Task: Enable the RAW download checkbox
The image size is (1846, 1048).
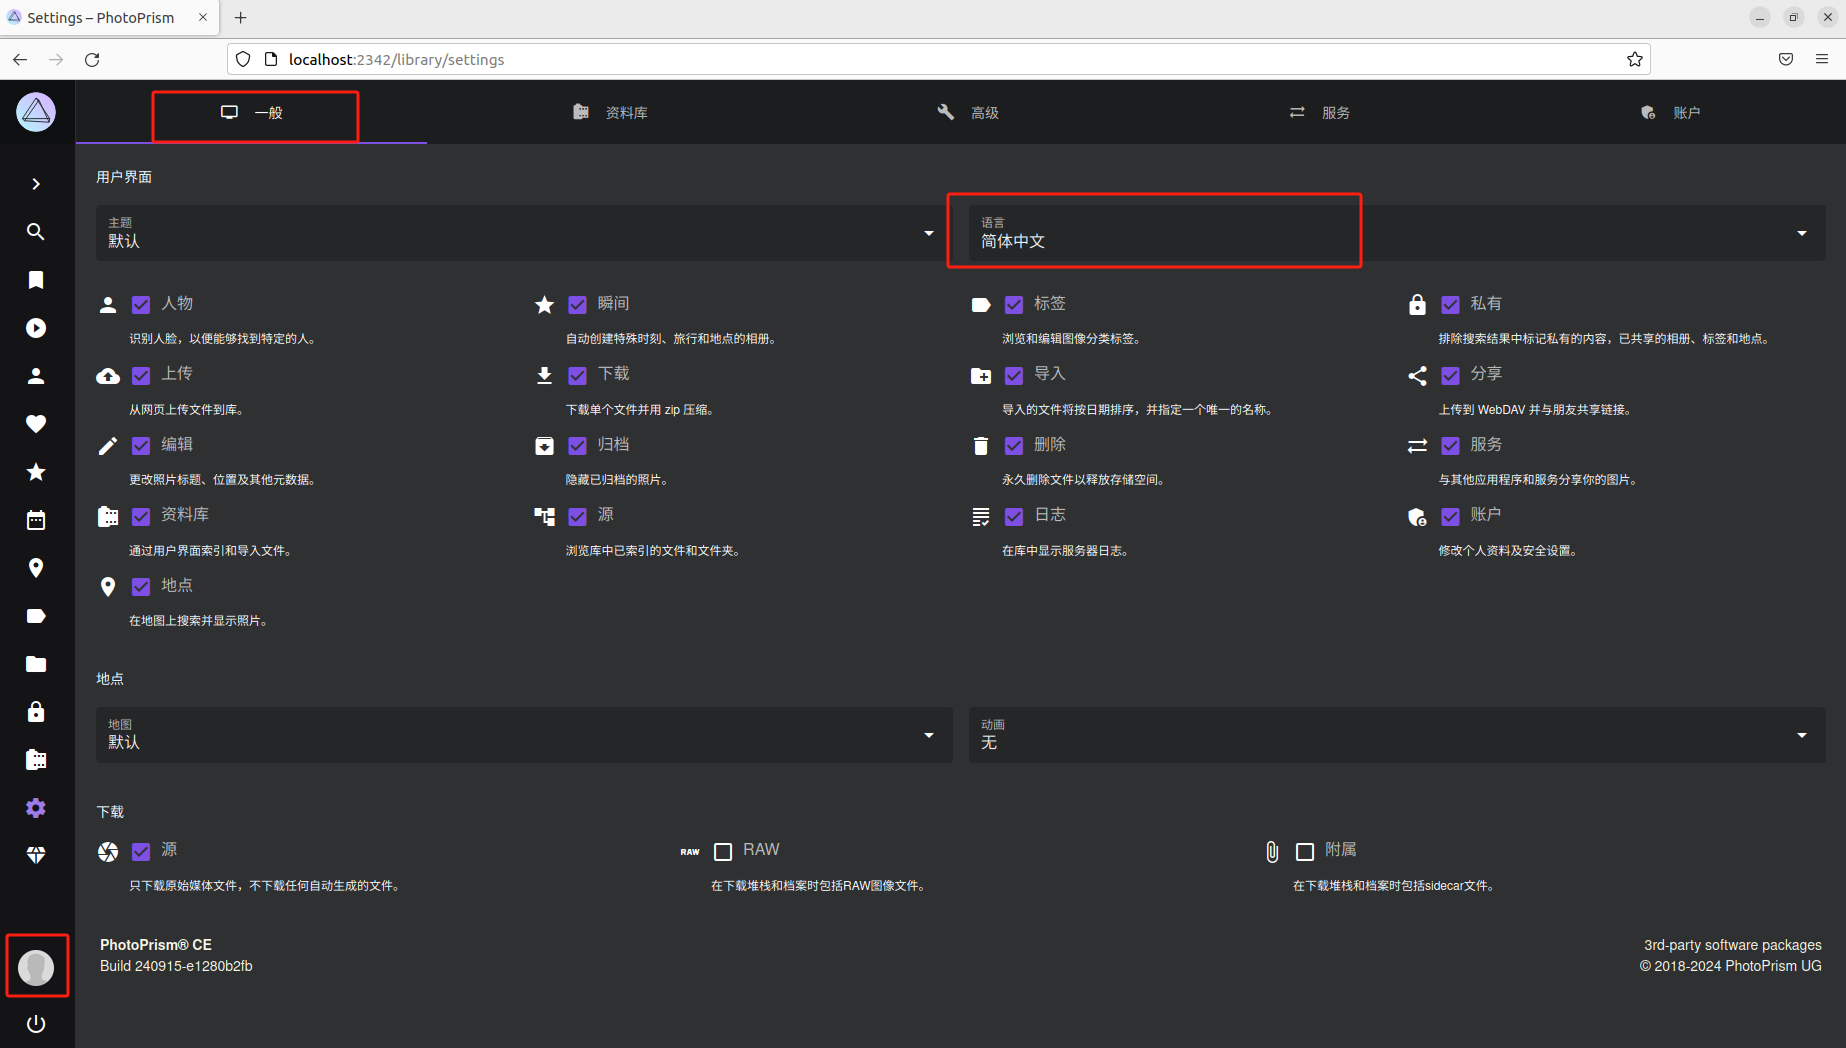Action: click(723, 852)
